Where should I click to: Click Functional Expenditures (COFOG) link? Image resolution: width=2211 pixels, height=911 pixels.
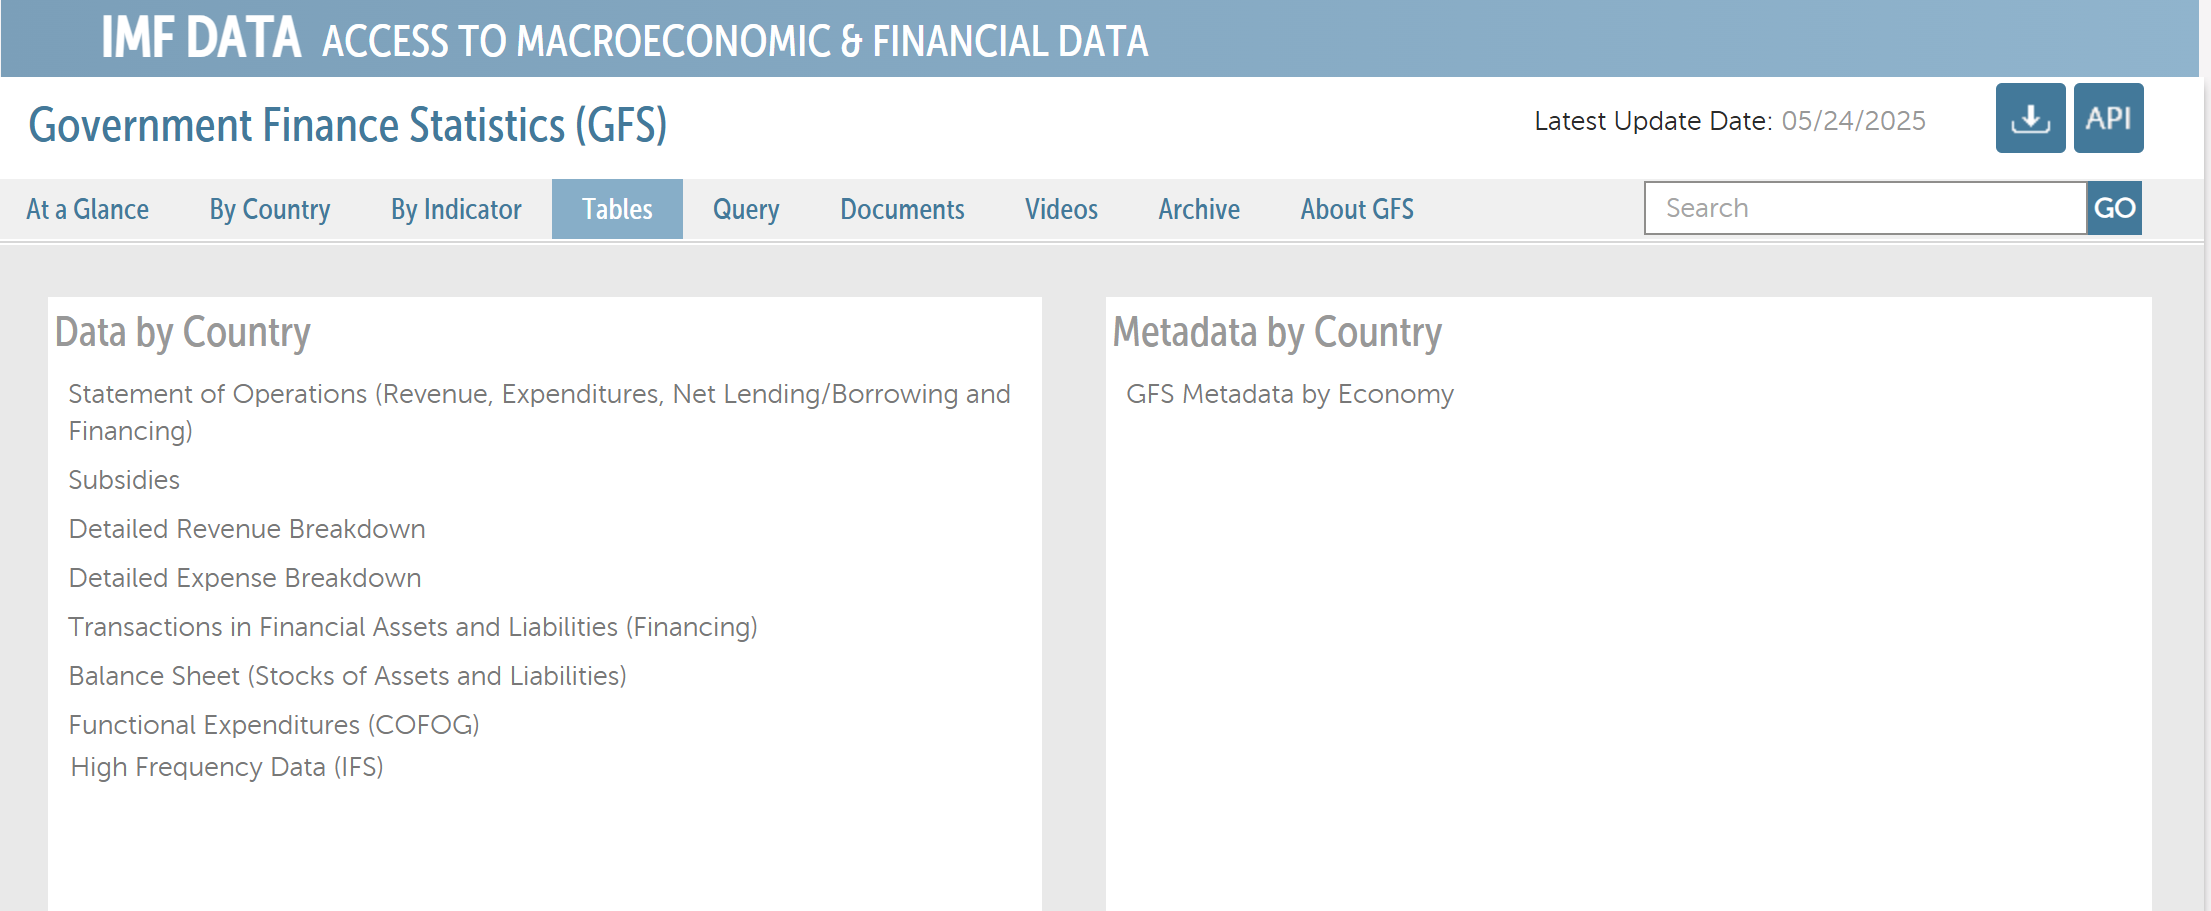pyautogui.click(x=274, y=725)
